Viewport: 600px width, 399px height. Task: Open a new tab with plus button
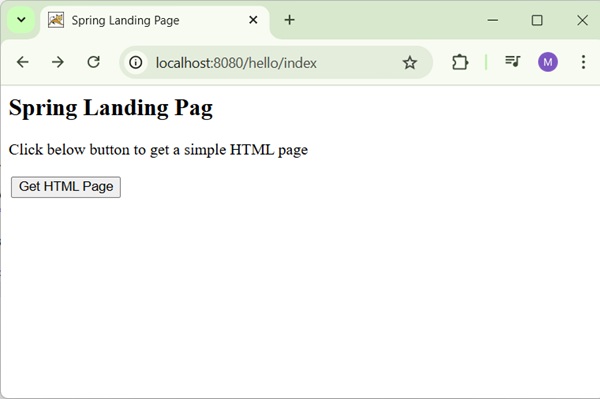pos(290,20)
